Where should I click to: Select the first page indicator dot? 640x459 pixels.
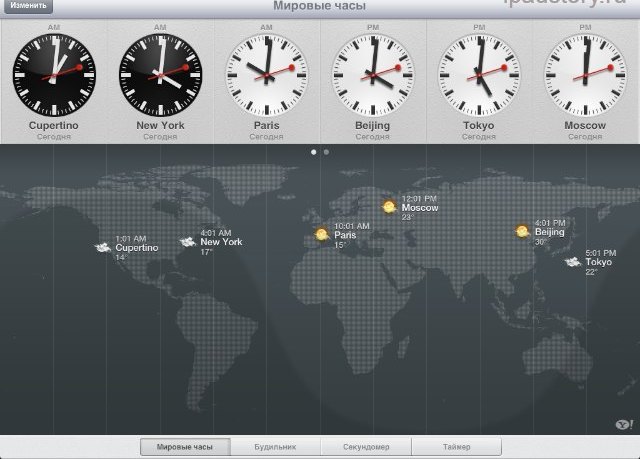(313, 152)
